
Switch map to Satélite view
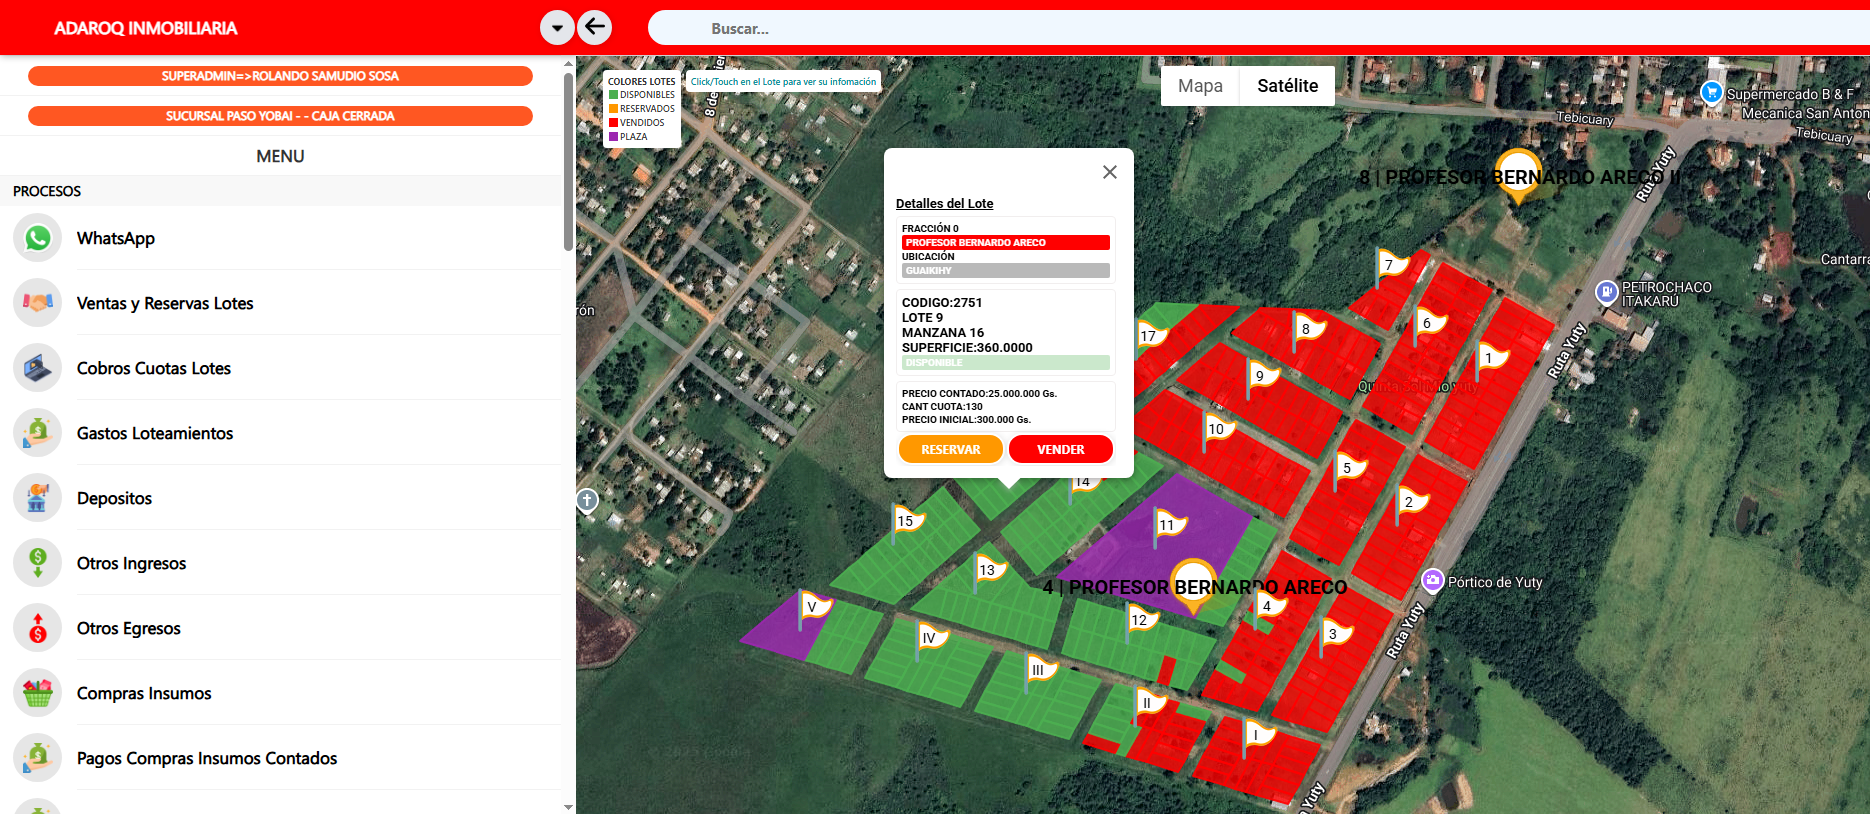pos(1287,86)
